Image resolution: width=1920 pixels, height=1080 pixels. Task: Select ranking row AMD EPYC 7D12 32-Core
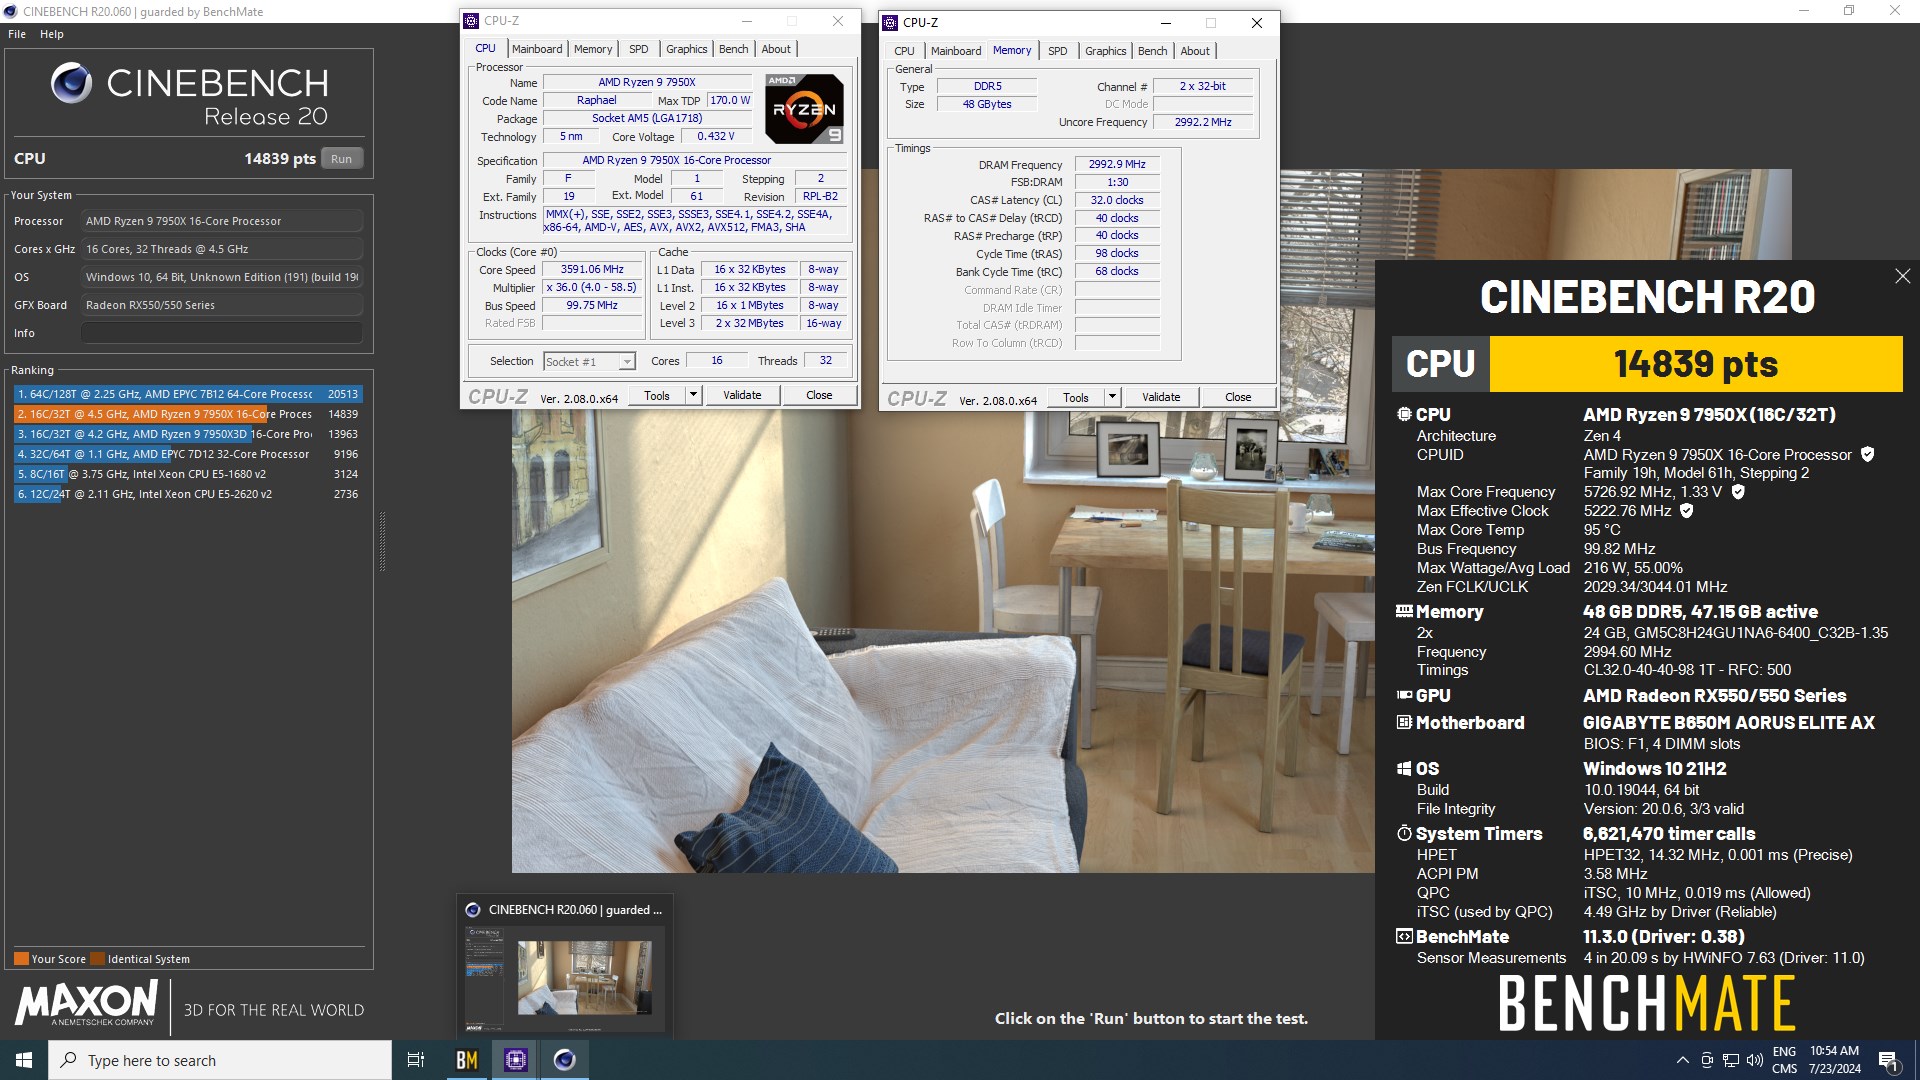pos(188,454)
